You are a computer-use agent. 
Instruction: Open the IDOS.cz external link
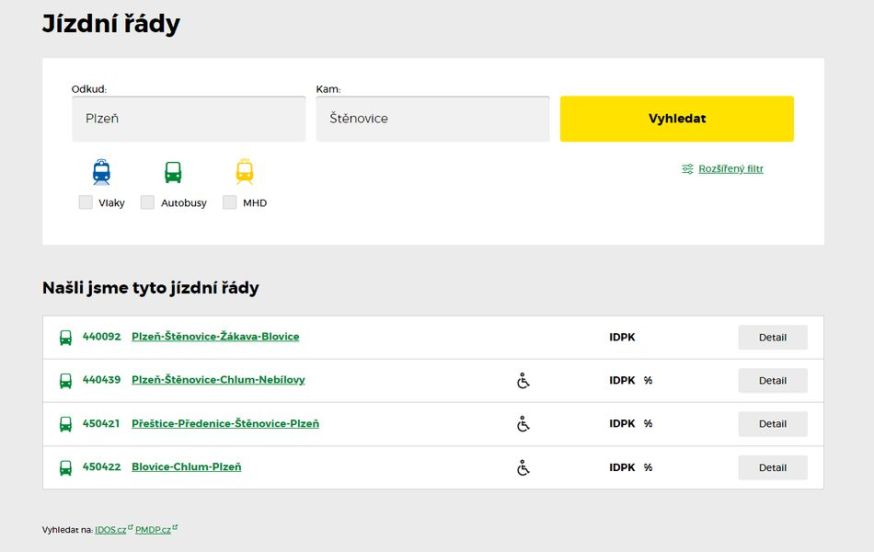point(110,530)
